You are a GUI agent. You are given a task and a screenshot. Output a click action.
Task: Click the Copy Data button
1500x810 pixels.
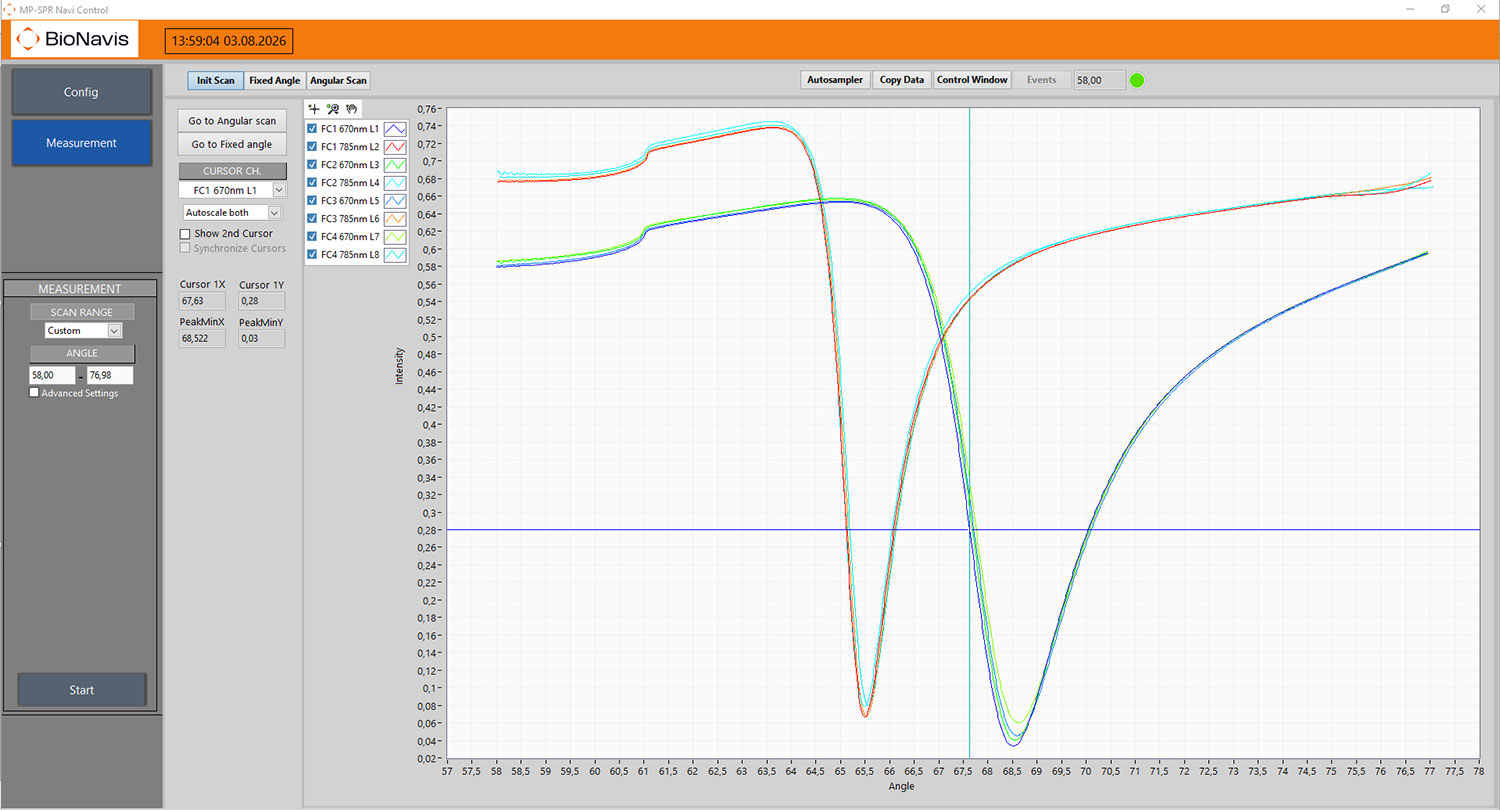tap(902, 80)
